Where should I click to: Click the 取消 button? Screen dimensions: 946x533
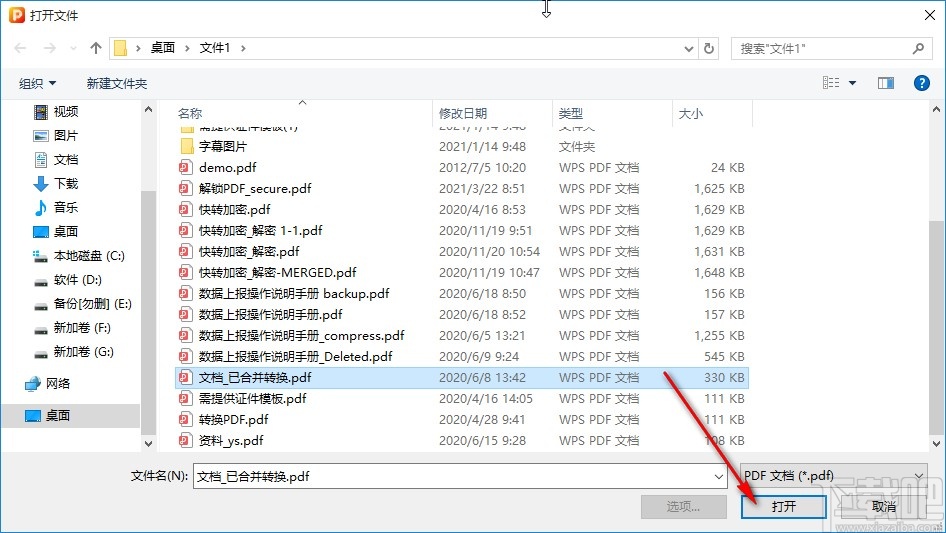pos(884,506)
